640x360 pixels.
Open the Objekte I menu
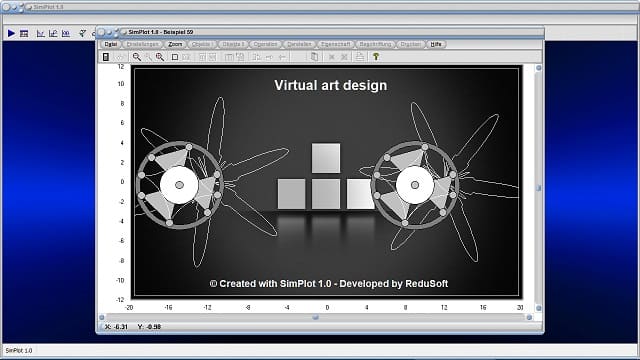point(202,44)
